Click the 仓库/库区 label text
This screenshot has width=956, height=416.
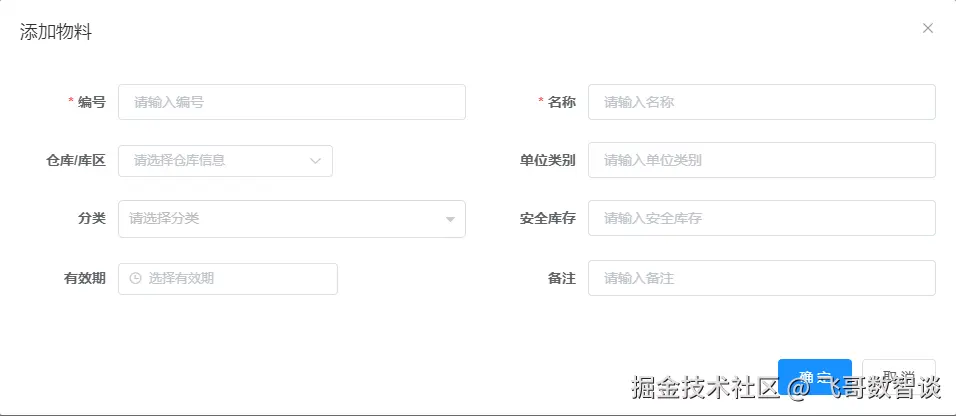76,160
